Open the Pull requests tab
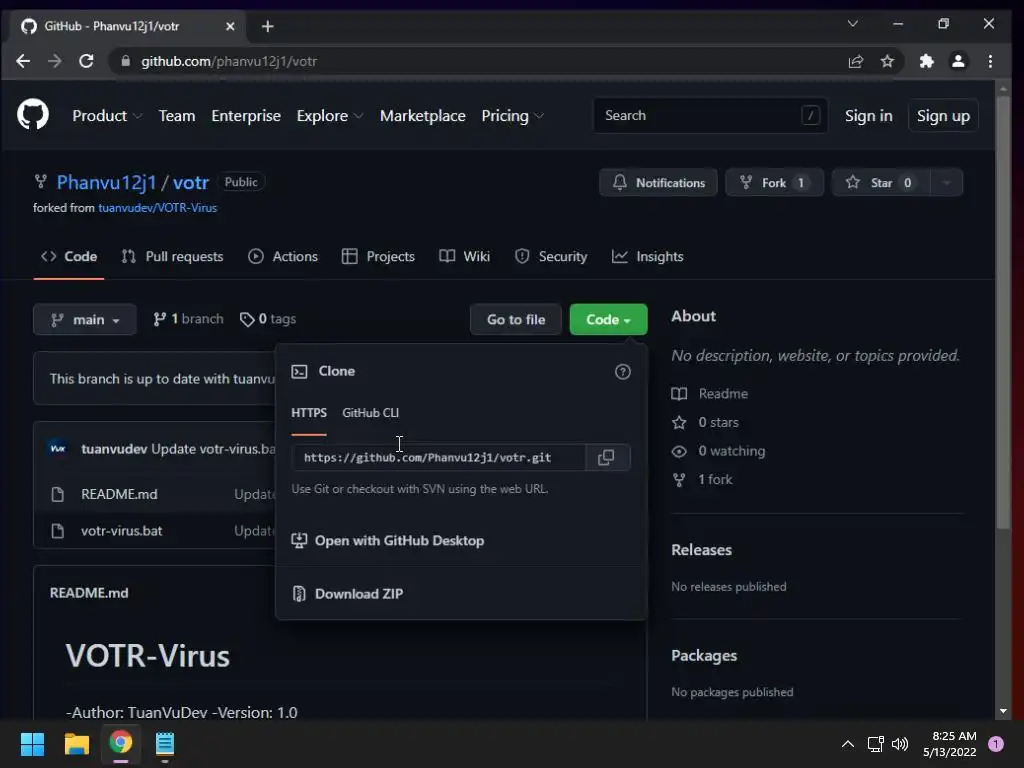Viewport: 1024px width, 768px height. (172, 257)
